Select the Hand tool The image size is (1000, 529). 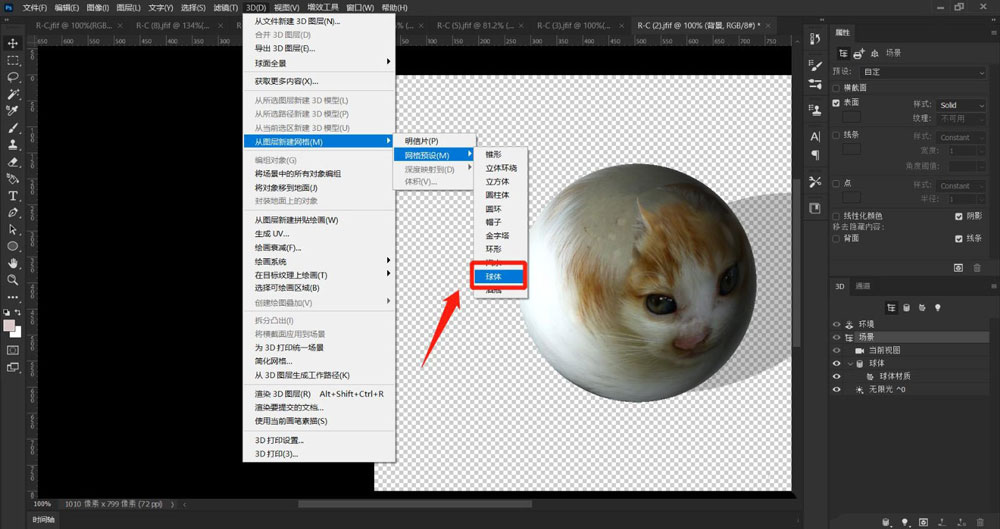12,263
